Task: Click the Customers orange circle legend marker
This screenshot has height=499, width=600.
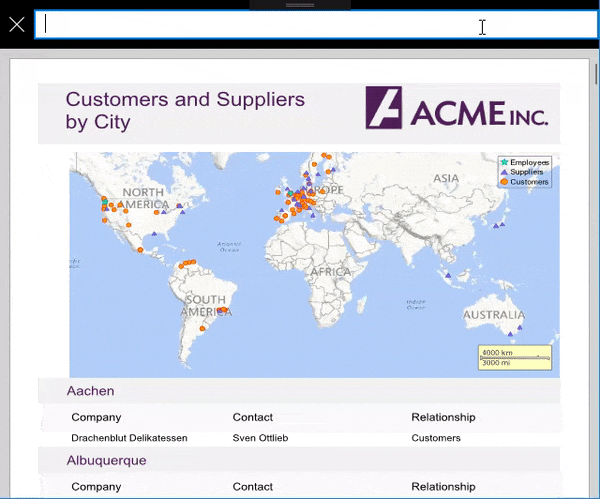Action: pyautogui.click(x=504, y=182)
